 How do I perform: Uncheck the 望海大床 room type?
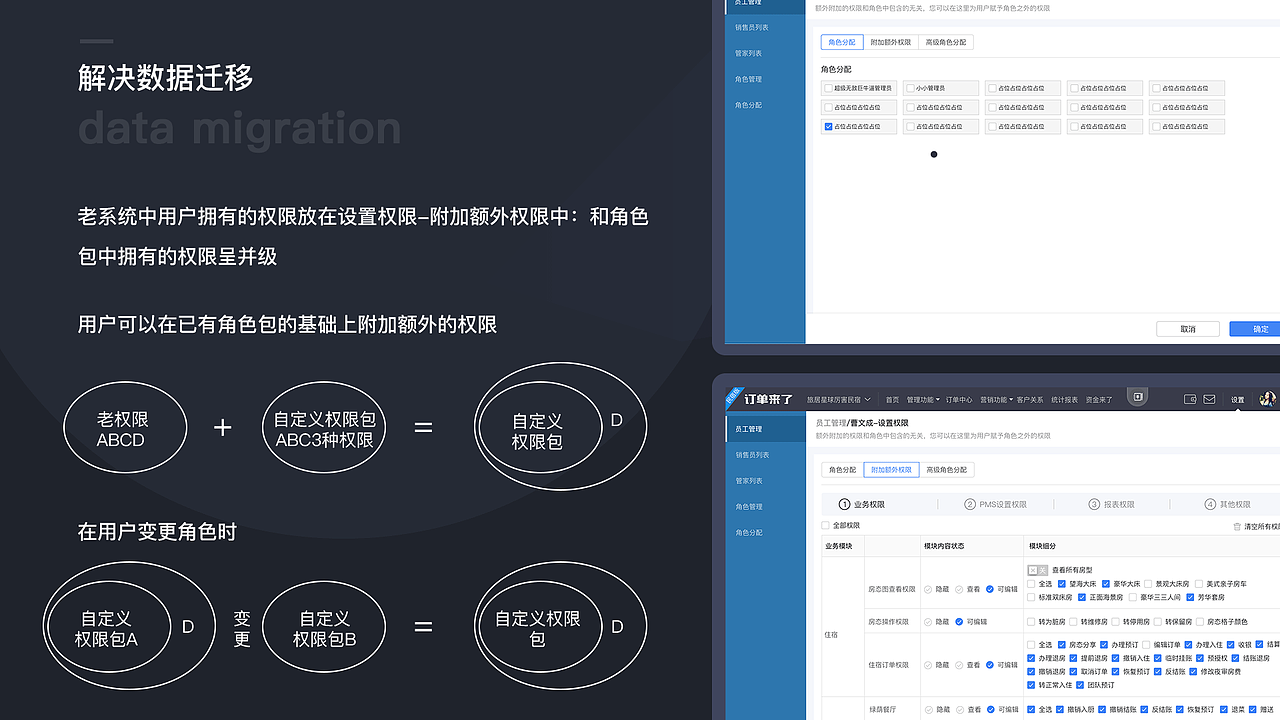[x=1062, y=583]
